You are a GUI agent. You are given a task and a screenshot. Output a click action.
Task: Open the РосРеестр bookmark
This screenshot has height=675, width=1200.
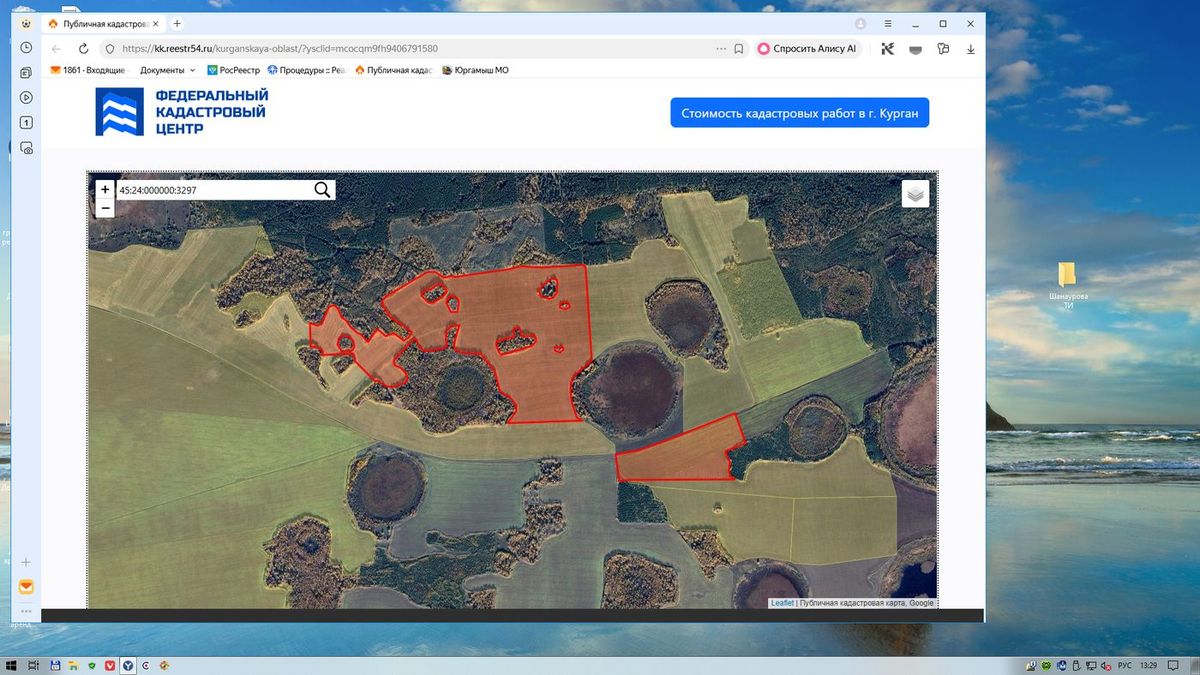coord(233,70)
